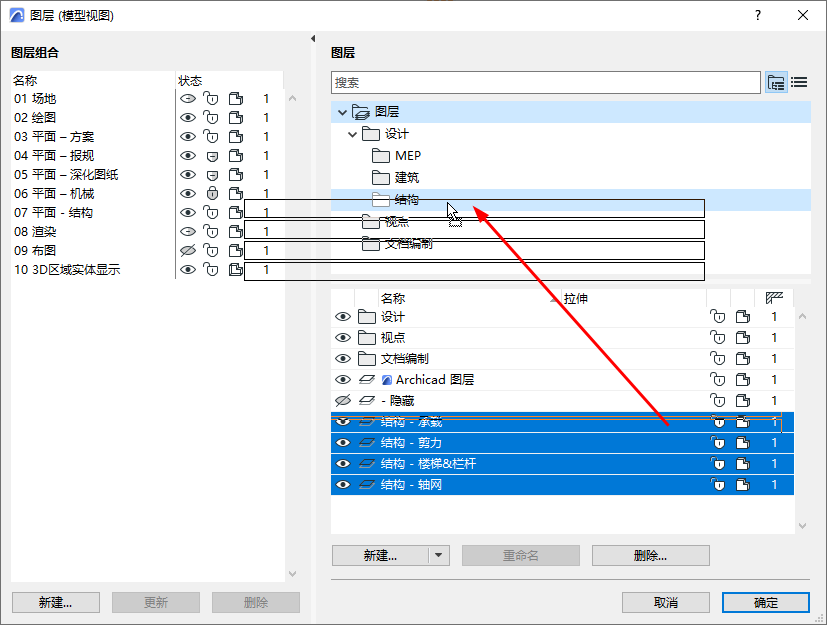The width and height of the screenshot is (827, 625).
Task: Click 状态 column header in combinations
Action: coord(190,81)
